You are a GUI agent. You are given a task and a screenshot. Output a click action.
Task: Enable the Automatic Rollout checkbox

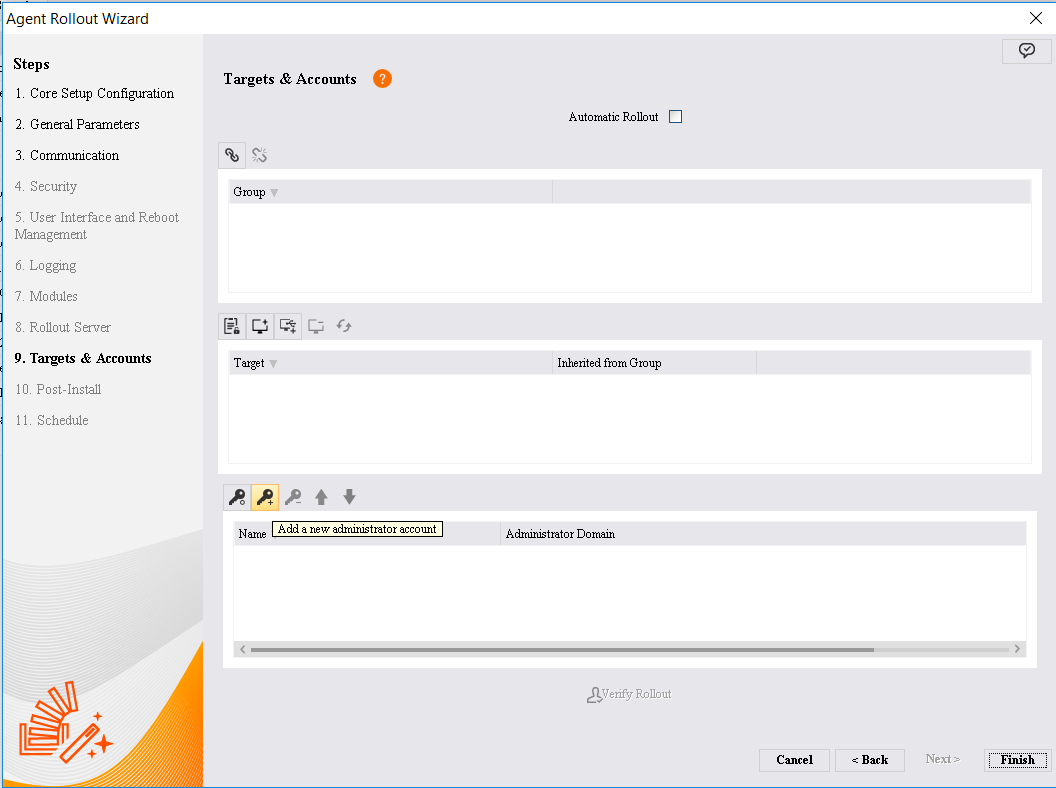click(675, 117)
